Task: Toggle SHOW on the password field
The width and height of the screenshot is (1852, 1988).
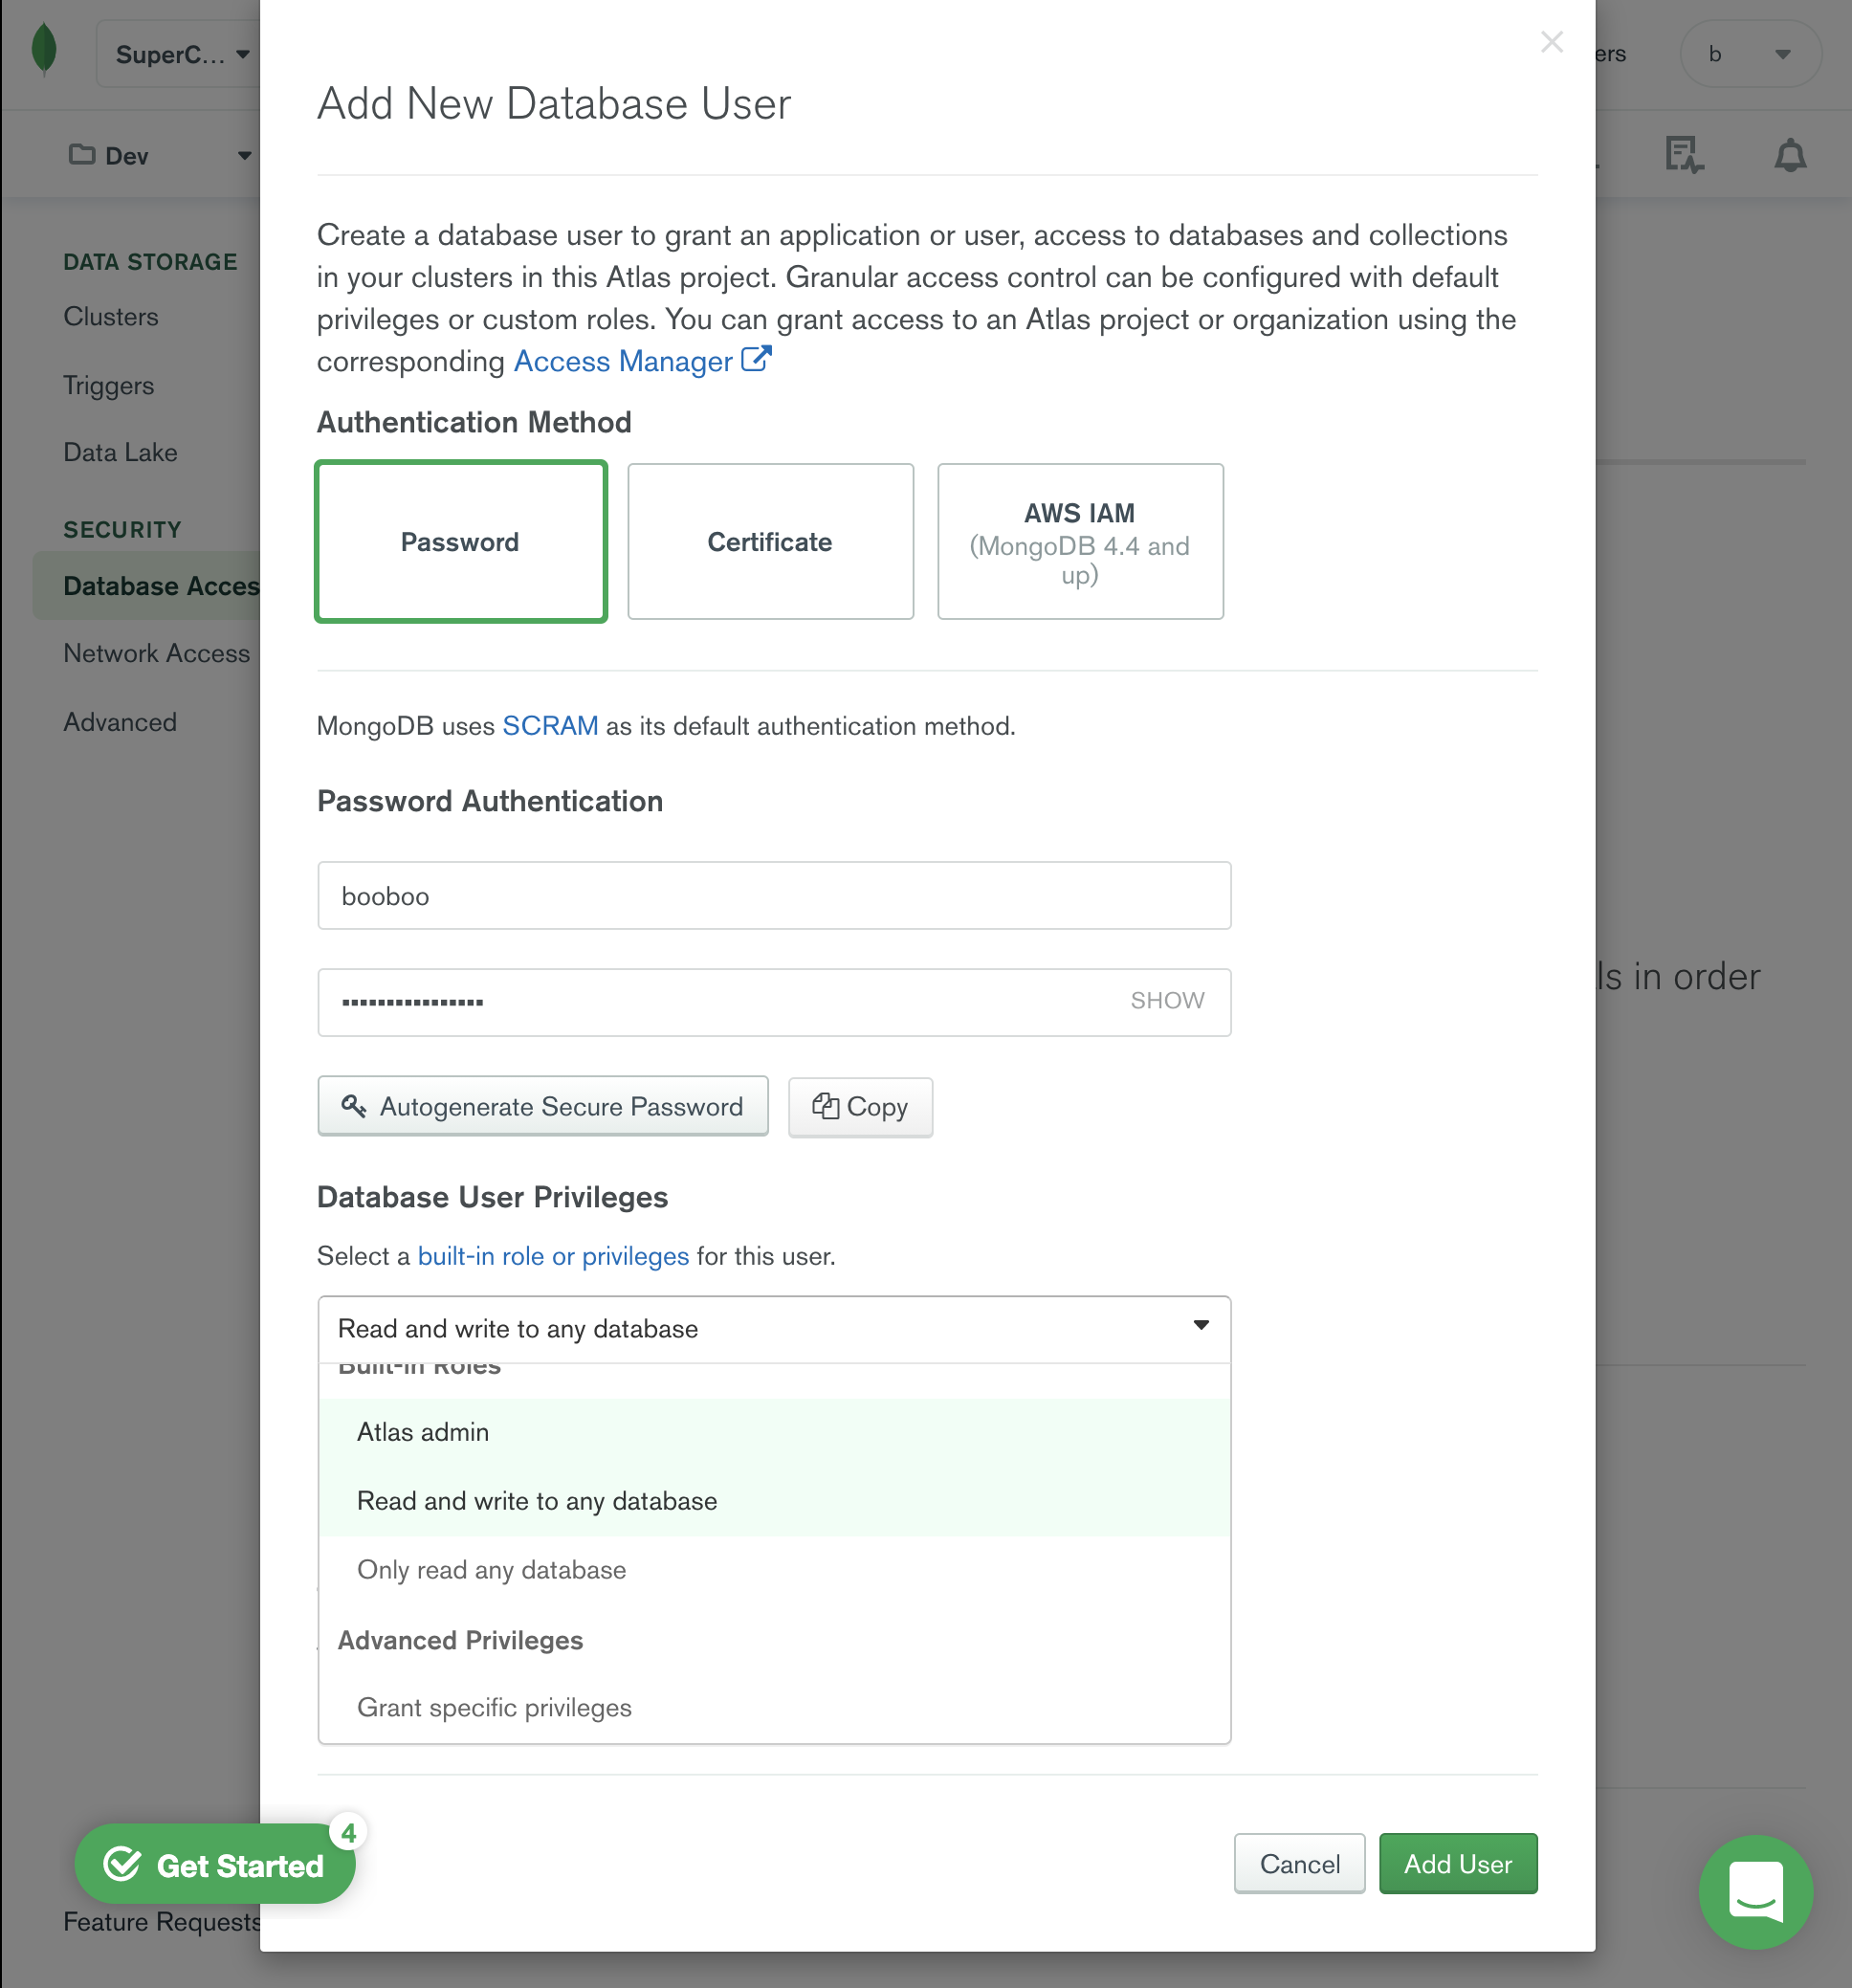Action: 1167,1001
